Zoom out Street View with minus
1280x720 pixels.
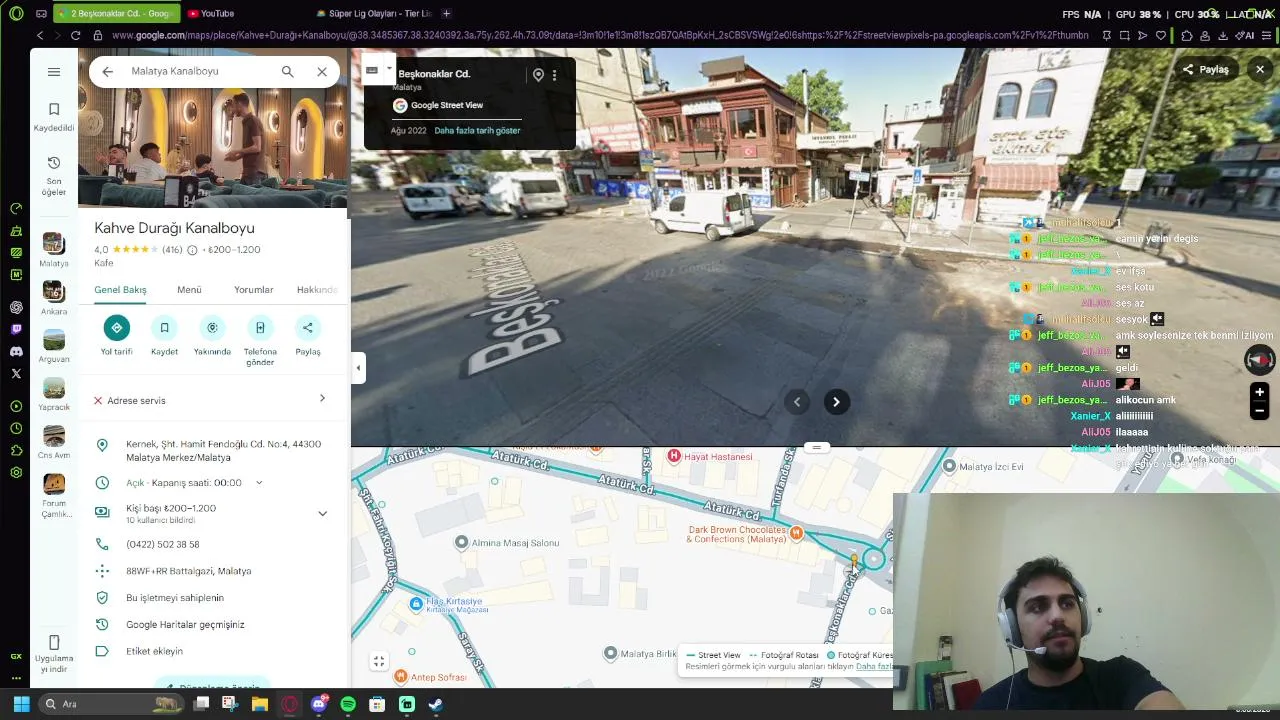pyautogui.click(x=1260, y=410)
